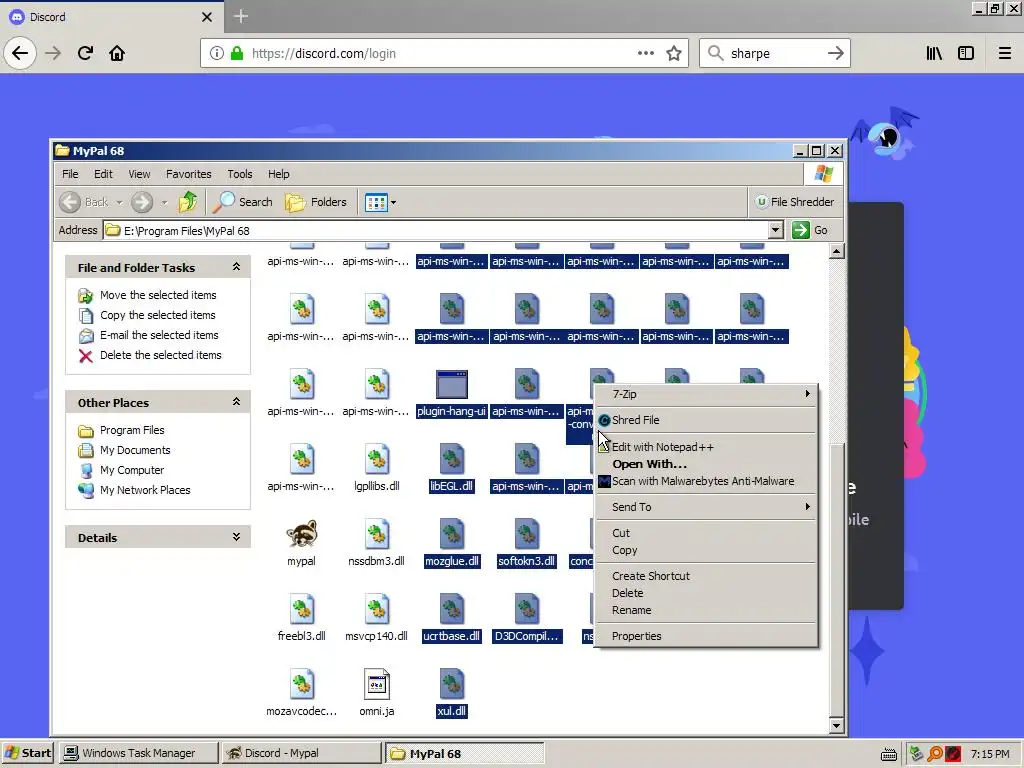Select the libEGL.dll file icon

451,459
